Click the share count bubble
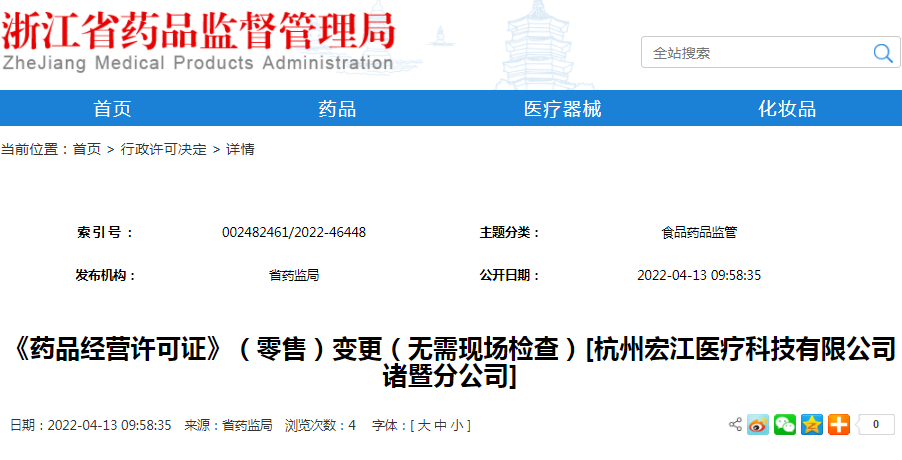902x460 pixels. [x=875, y=425]
